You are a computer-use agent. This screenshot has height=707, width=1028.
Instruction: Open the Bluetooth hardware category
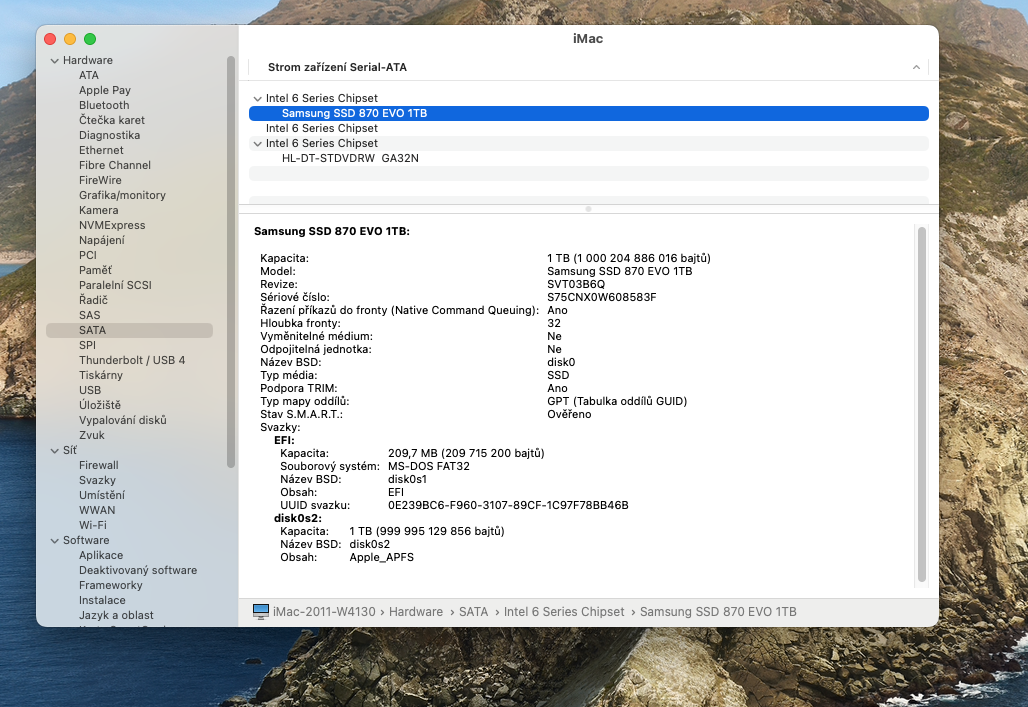104,105
